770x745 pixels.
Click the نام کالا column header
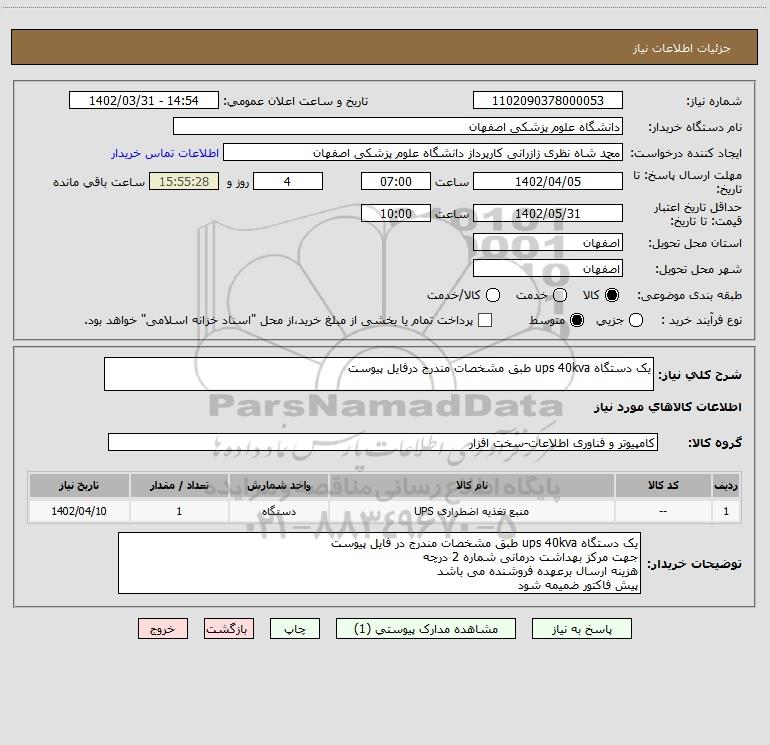[471, 485]
